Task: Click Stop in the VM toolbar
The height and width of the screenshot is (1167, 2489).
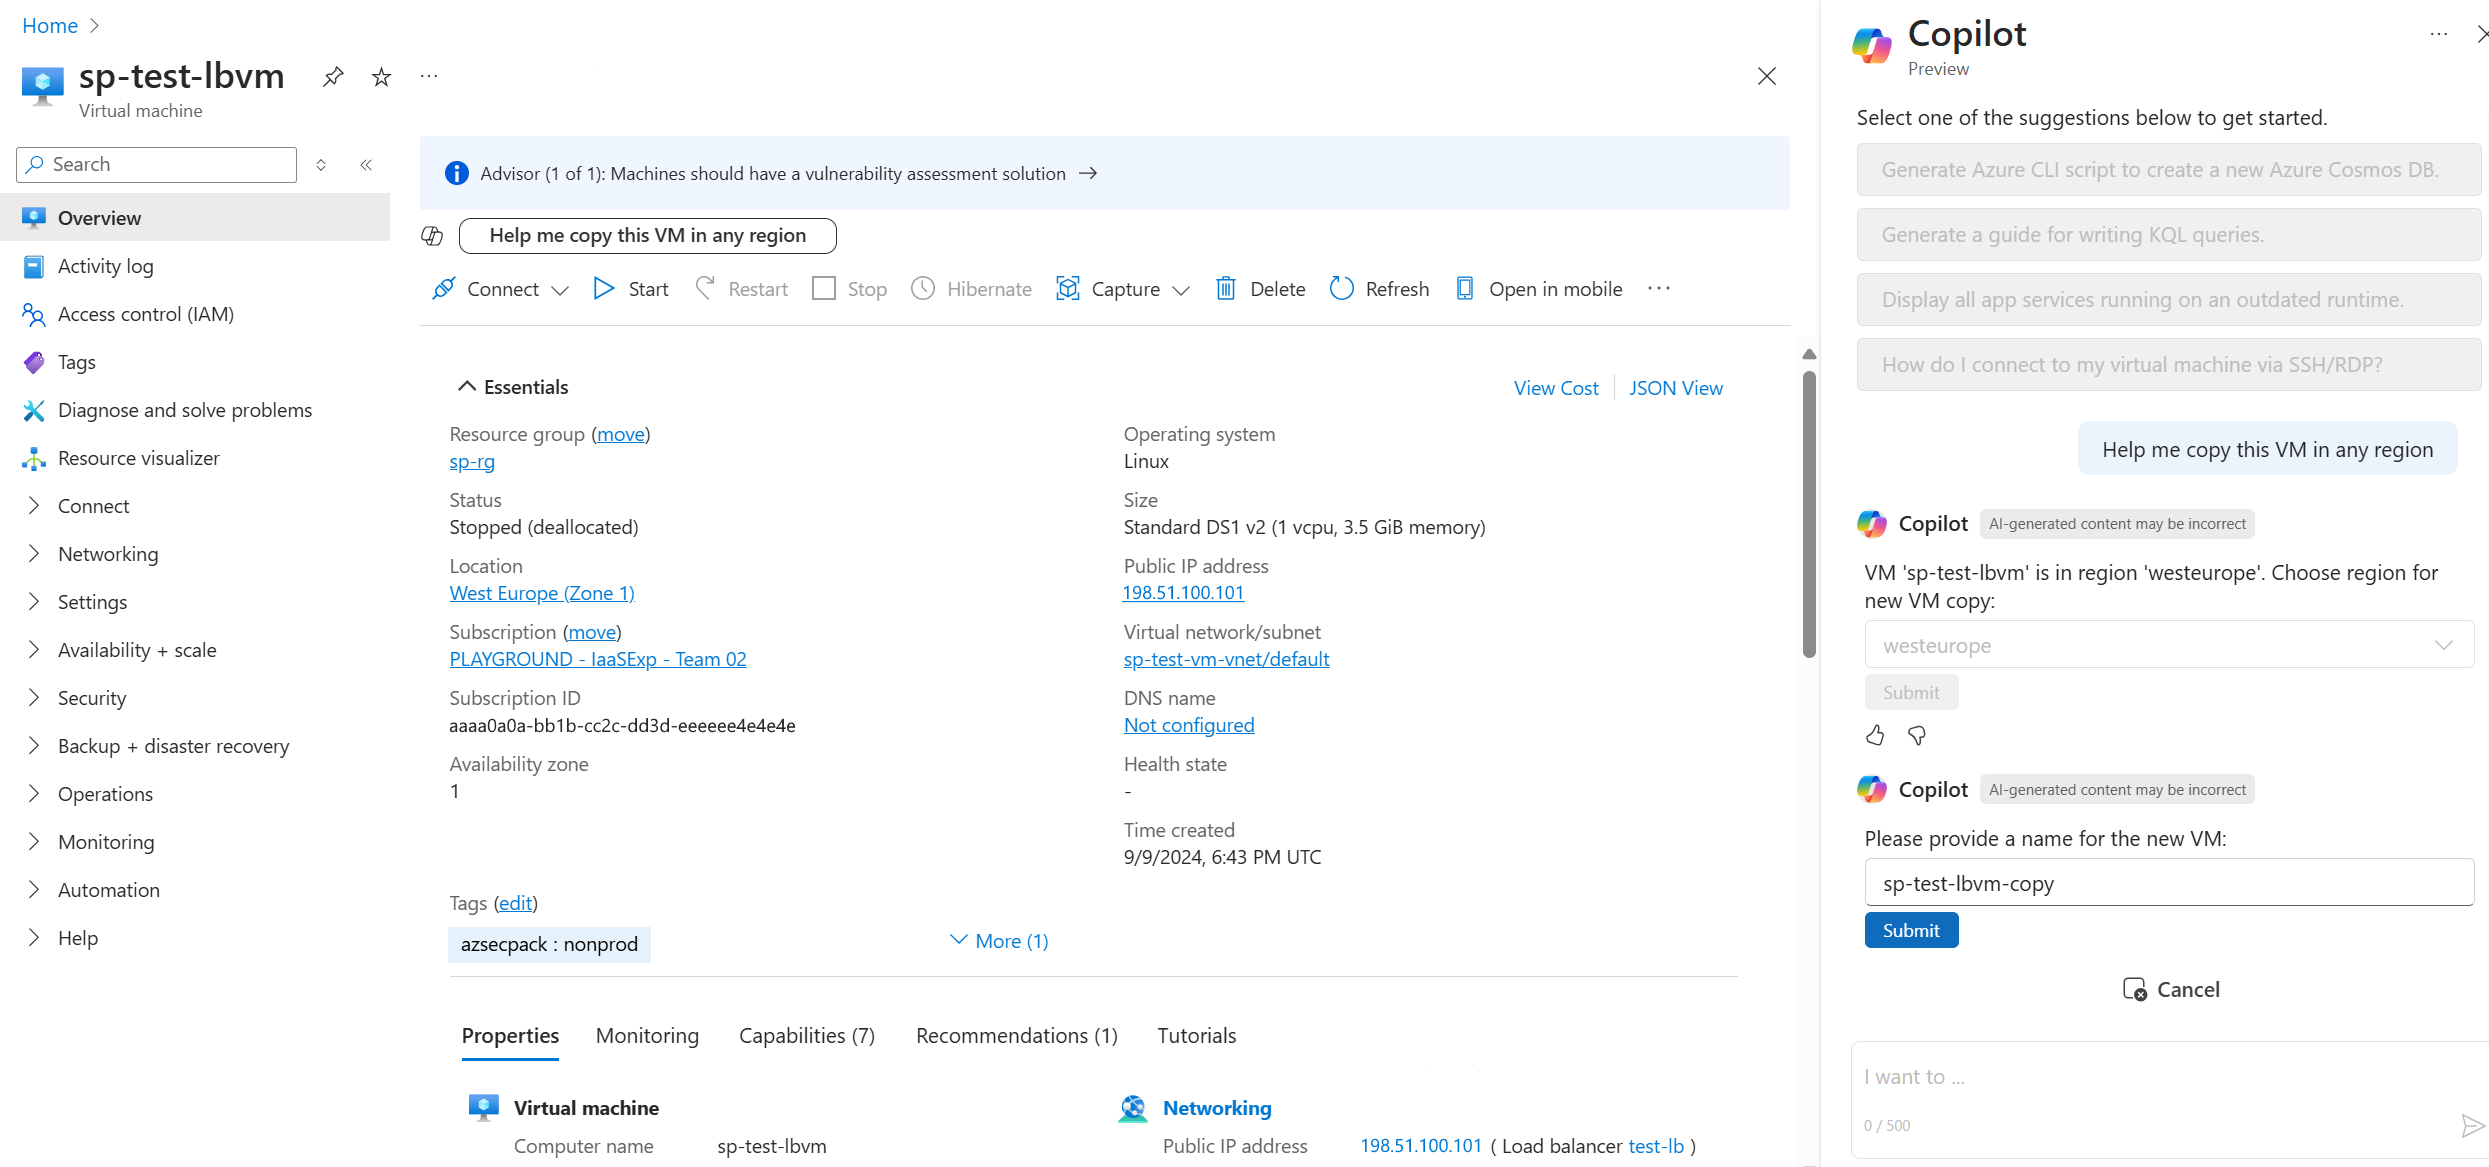Action: pyautogui.click(x=850, y=289)
